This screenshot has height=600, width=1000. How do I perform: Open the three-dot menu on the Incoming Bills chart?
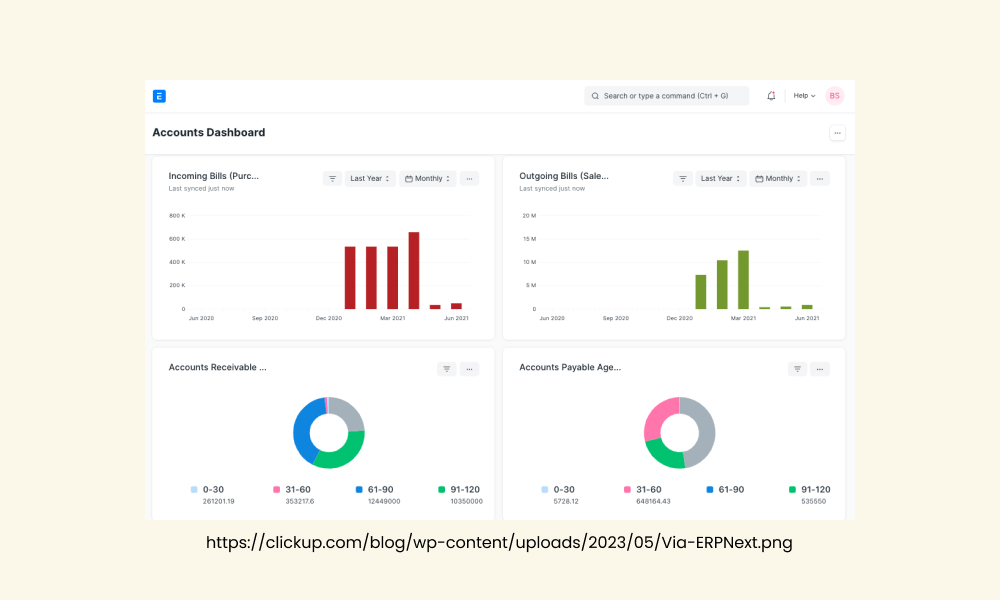click(x=469, y=179)
